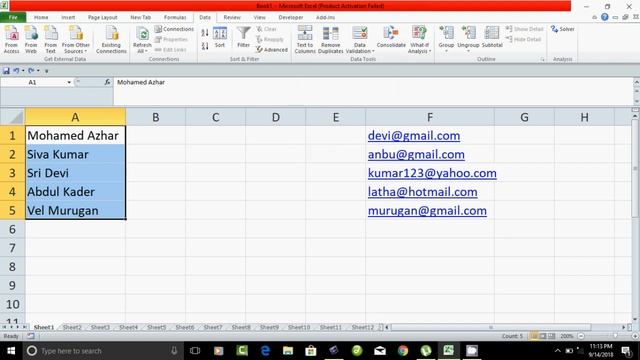This screenshot has width=640, height=360.
Task: Open Excel Help question icon
Action: [604, 17]
